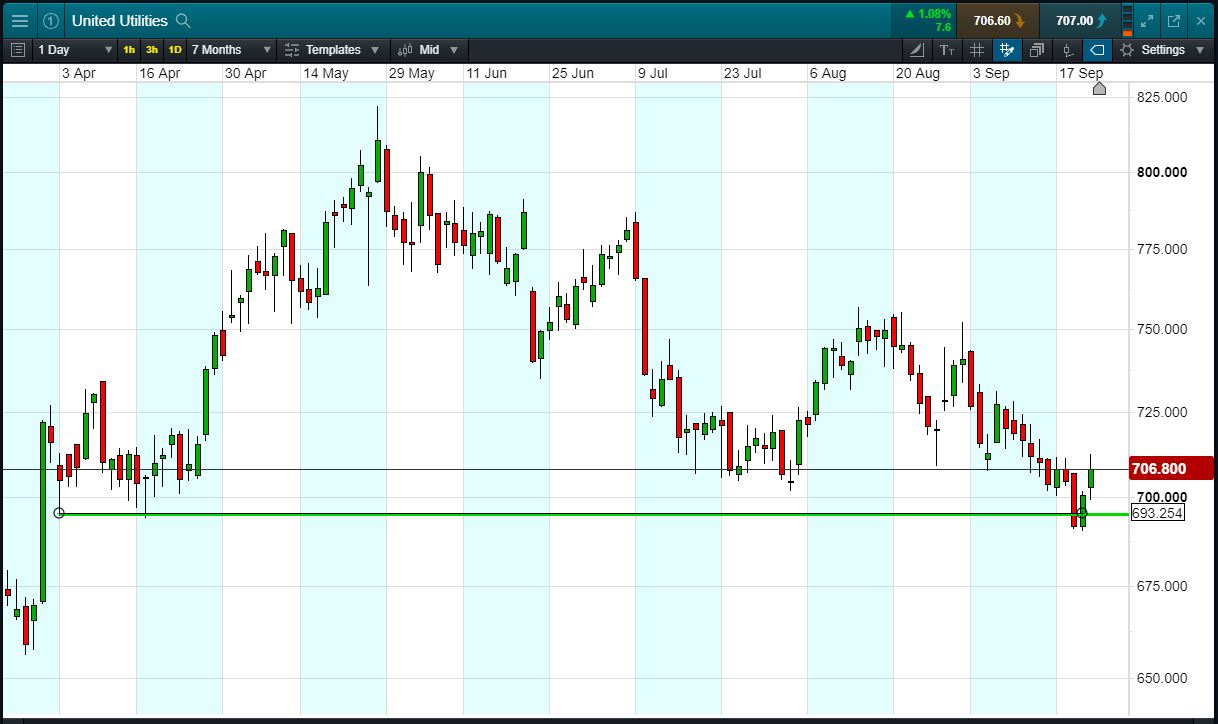Open chart Settings gear

[x=1127, y=50]
